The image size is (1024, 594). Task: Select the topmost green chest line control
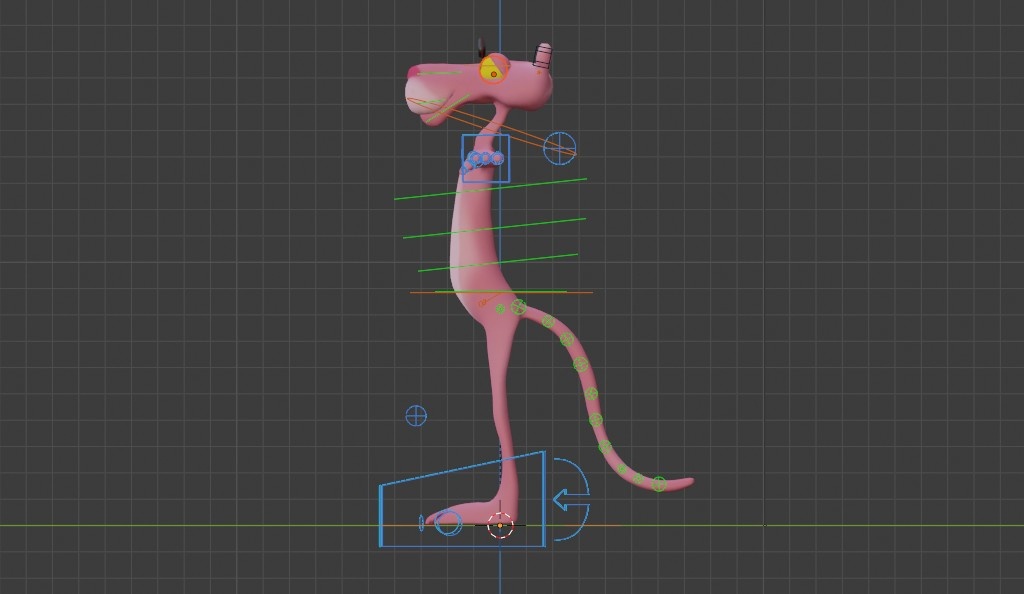pyautogui.click(x=490, y=189)
